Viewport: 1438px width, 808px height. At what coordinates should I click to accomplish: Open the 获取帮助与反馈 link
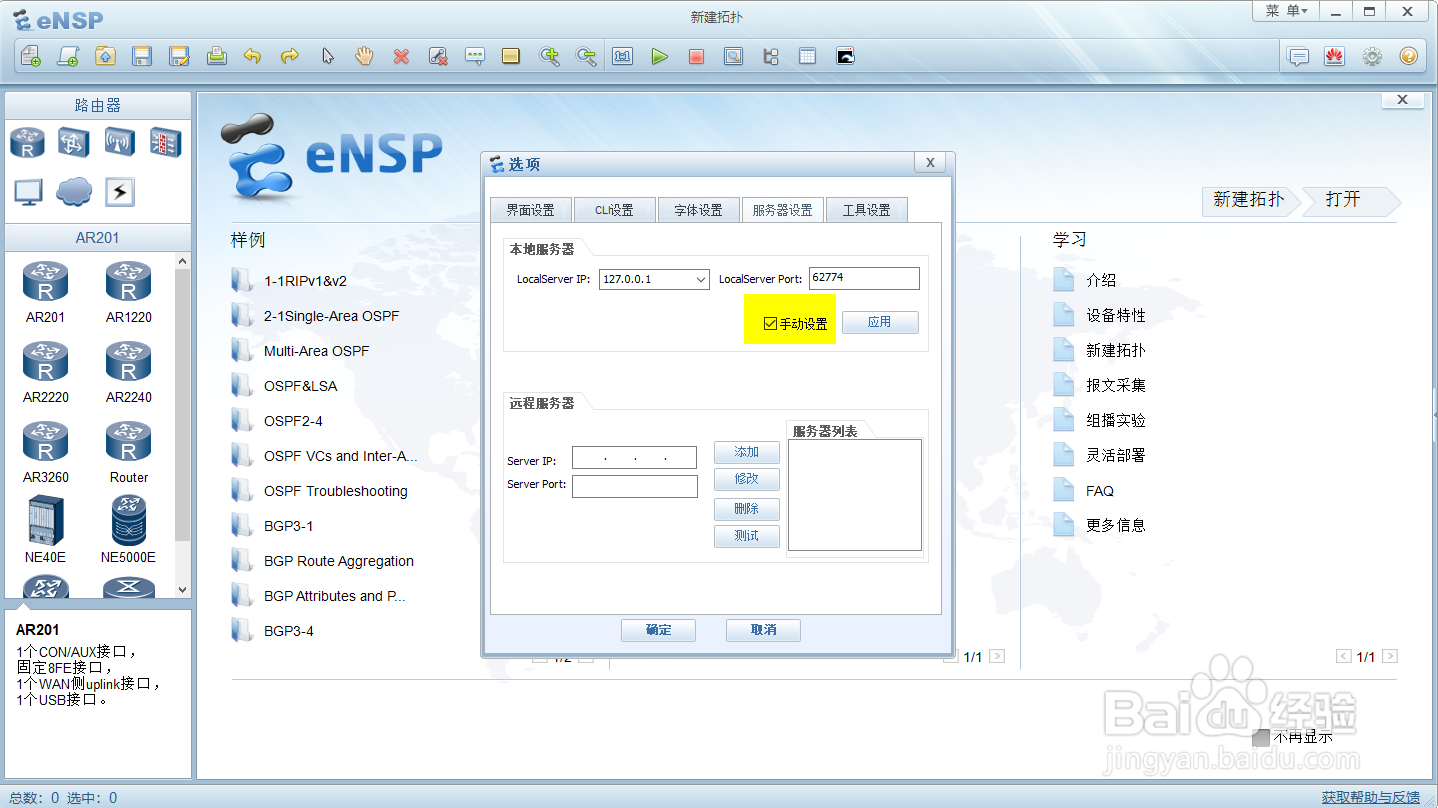coord(1374,797)
